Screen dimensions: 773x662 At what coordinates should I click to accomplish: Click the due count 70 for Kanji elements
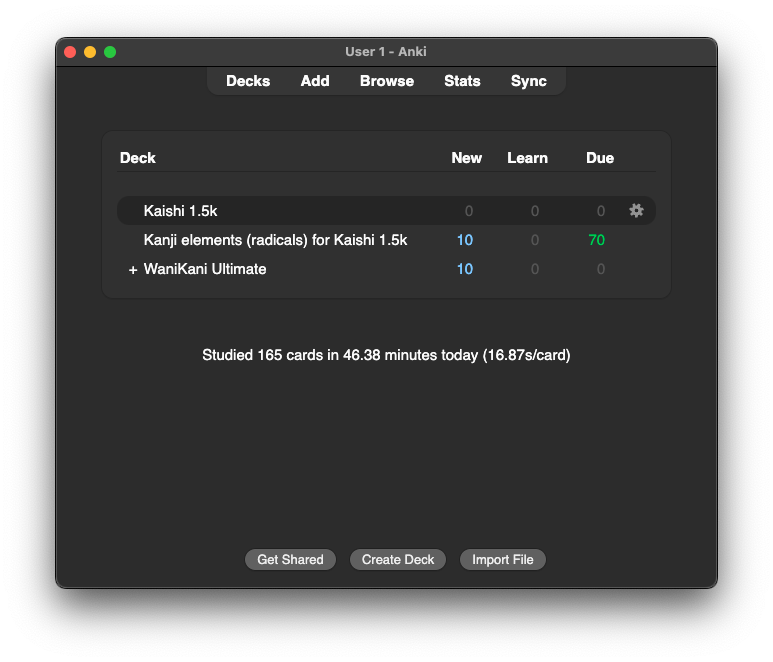coord(597,240)
